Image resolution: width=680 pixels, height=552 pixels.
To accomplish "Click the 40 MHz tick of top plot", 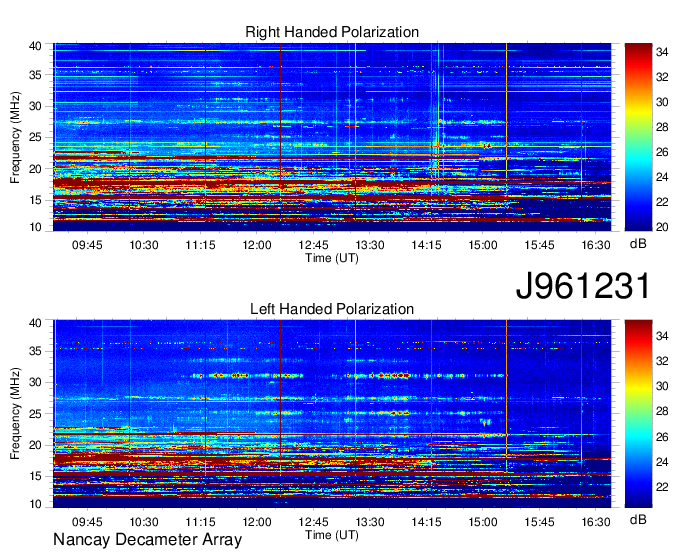I will (x=36, y=46).
